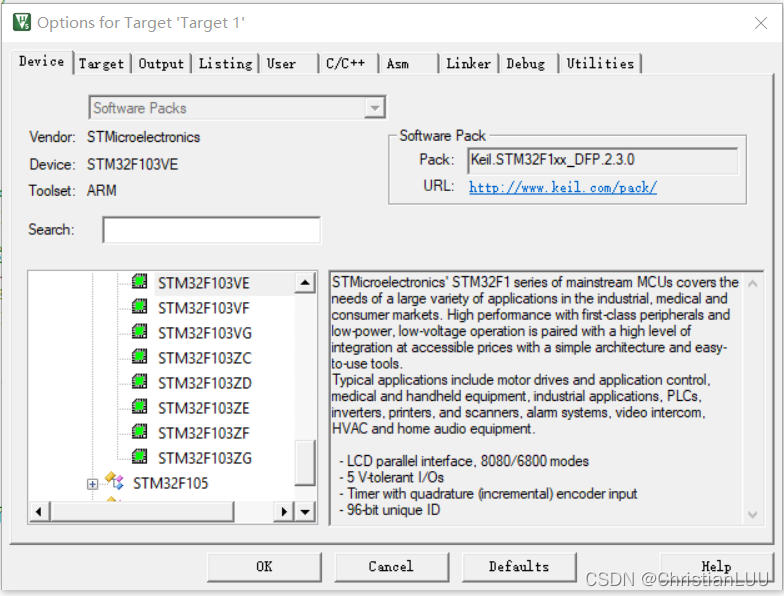
Task: Click device tree scroll right arrow
Action: [284, 512]
